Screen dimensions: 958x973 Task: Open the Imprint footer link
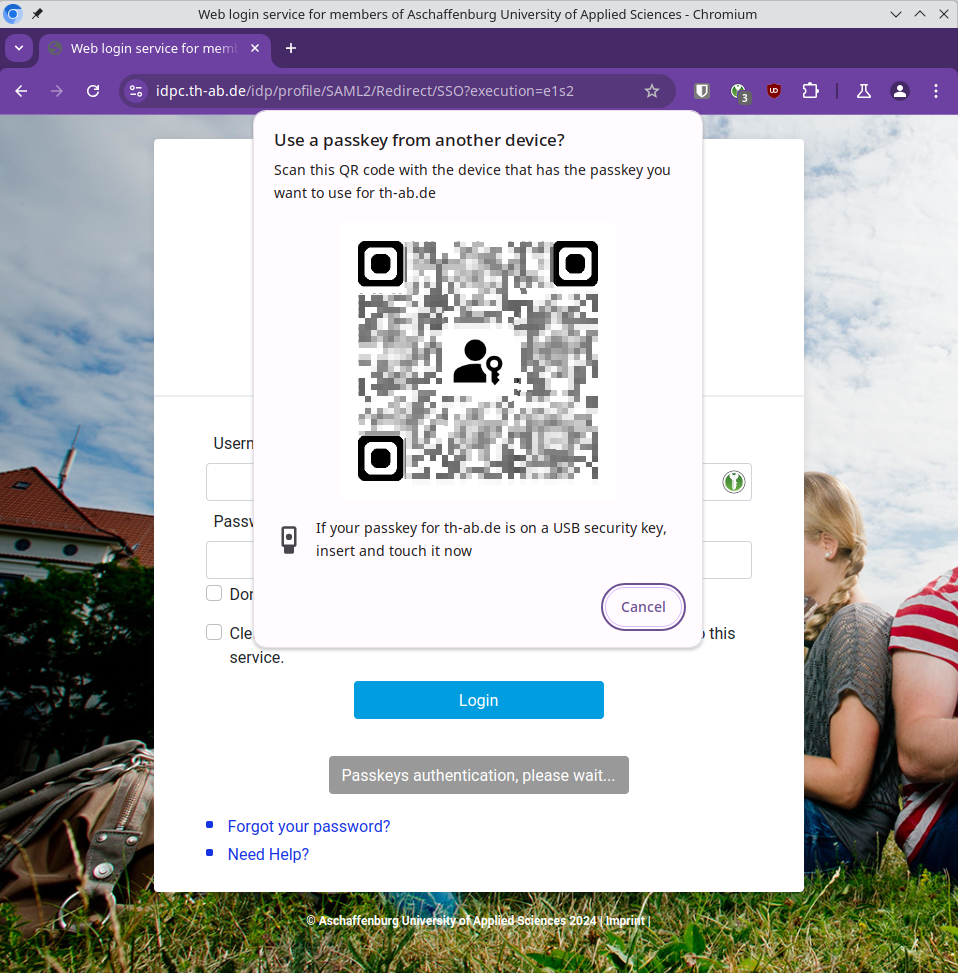(x=625, y=921)
